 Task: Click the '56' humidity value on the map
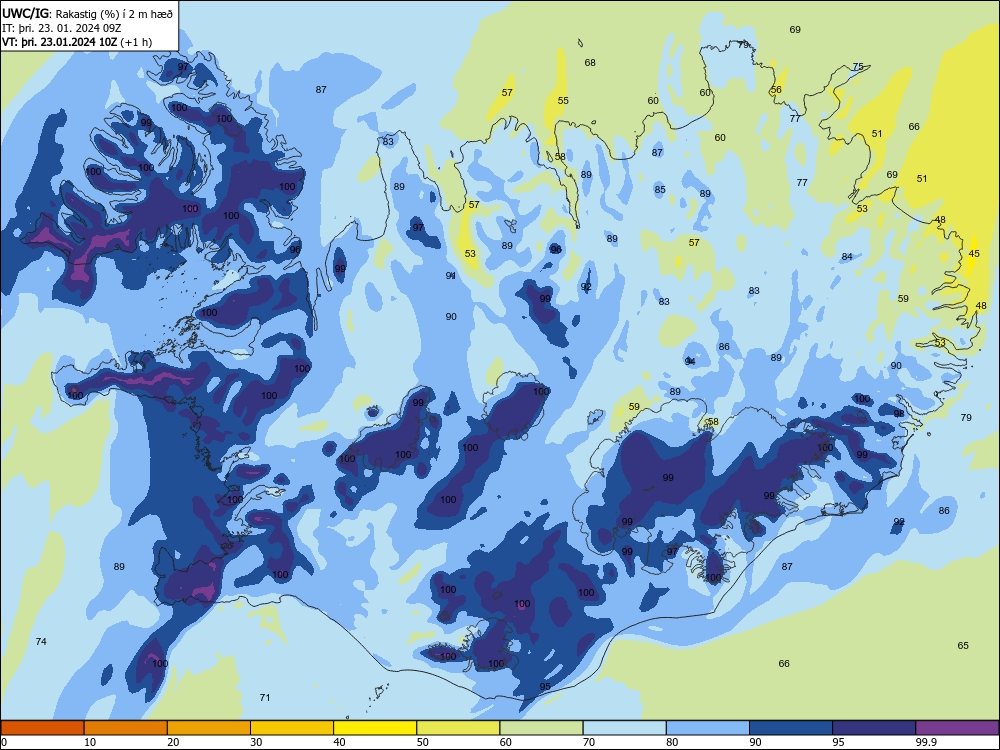pos(776,90)
